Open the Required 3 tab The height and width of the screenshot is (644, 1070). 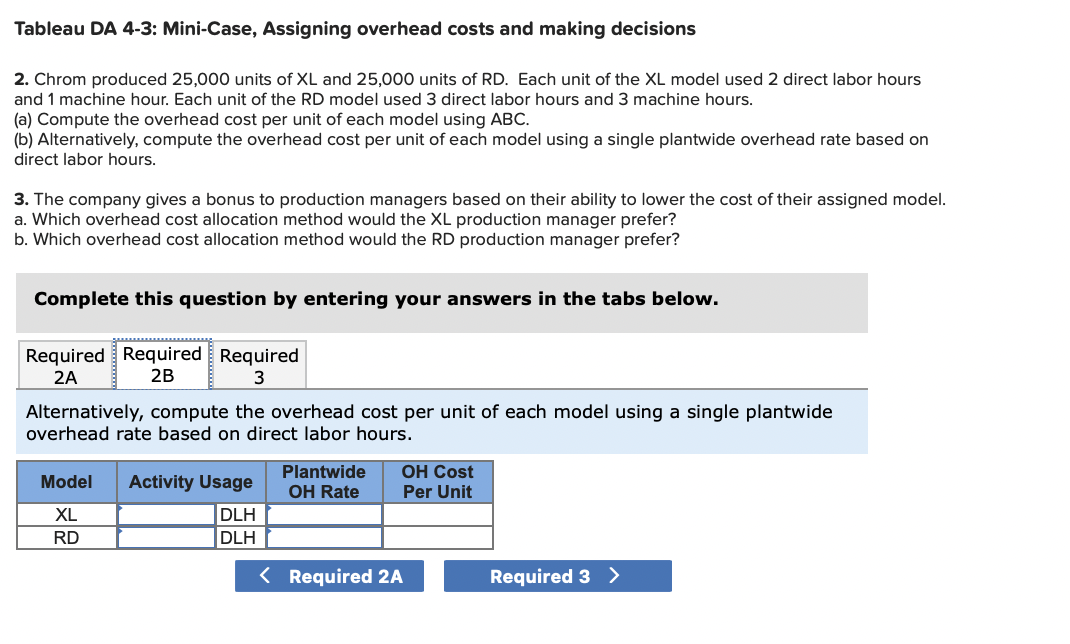[x=259, y=364]
